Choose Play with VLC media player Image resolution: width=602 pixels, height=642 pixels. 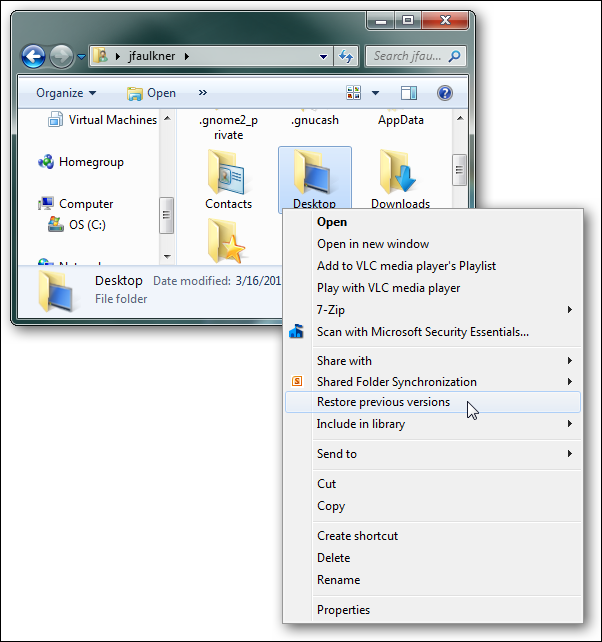(433, 288)
